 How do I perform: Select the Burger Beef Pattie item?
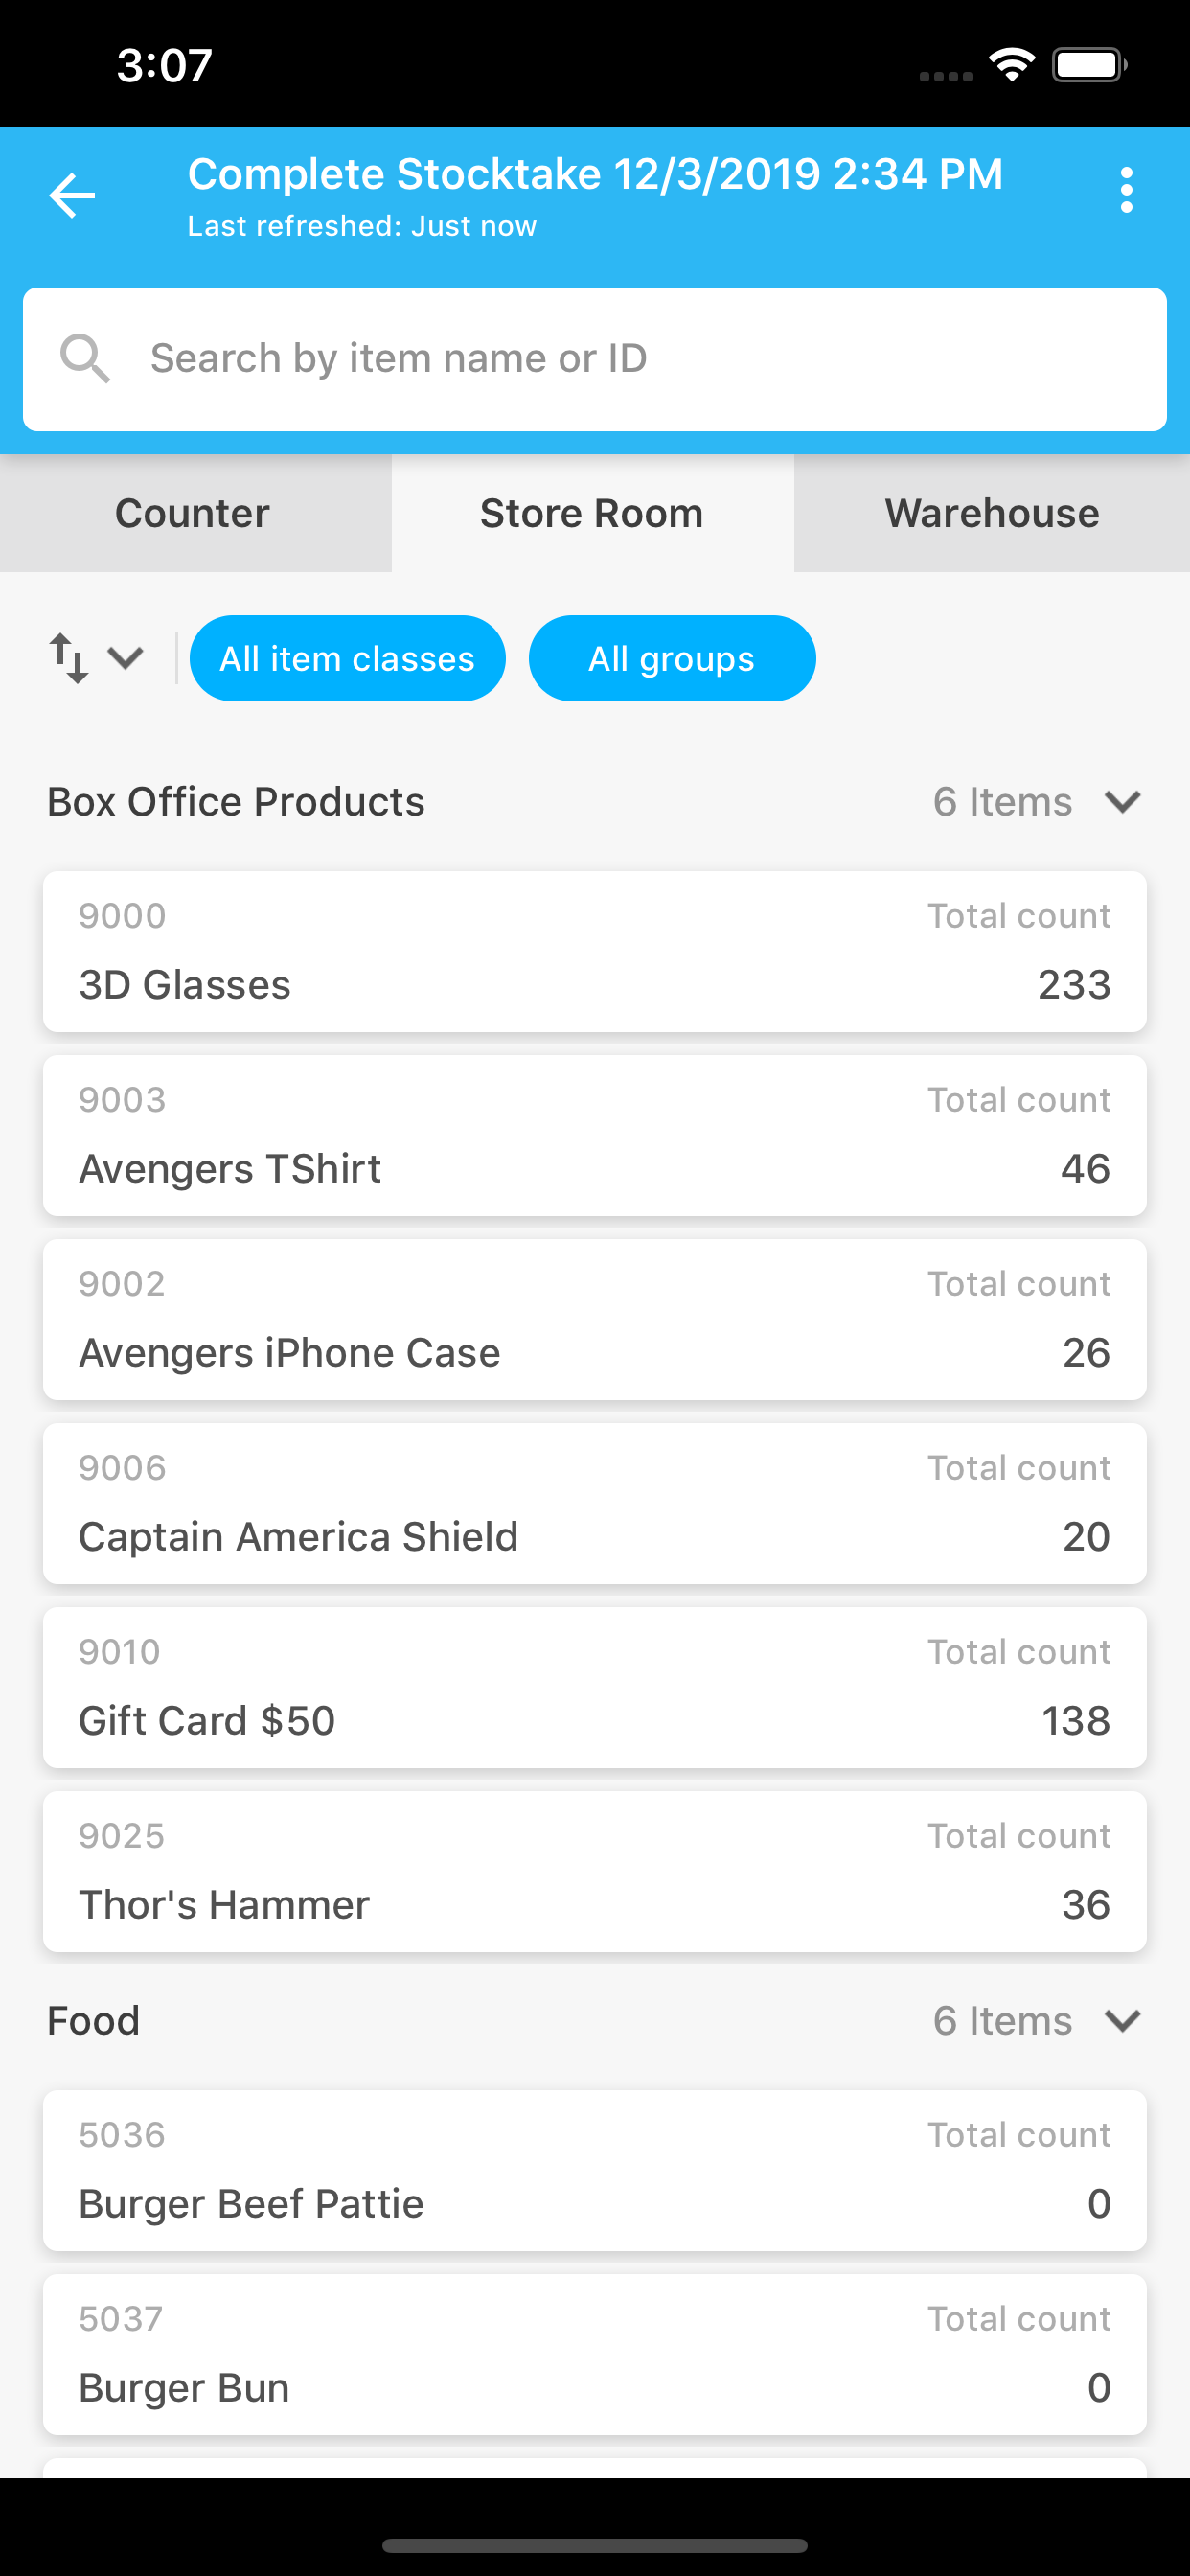[x=595, y=2170]
